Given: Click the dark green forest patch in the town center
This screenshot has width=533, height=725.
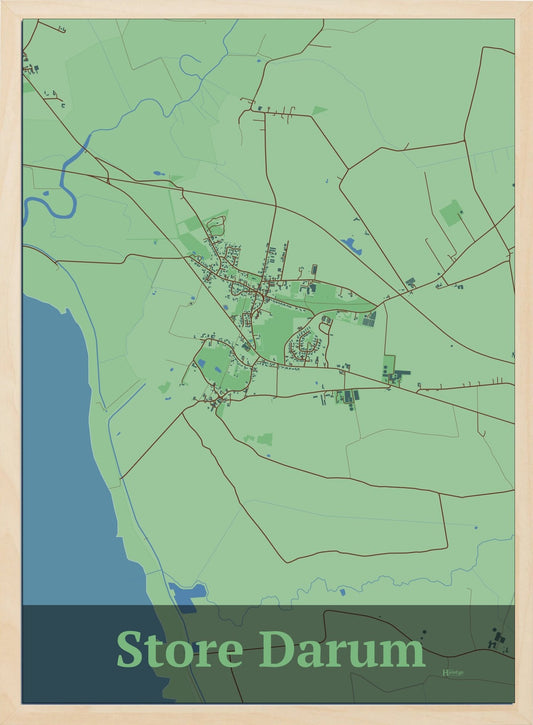Looking at the screenshot, I should pos(276,333).
